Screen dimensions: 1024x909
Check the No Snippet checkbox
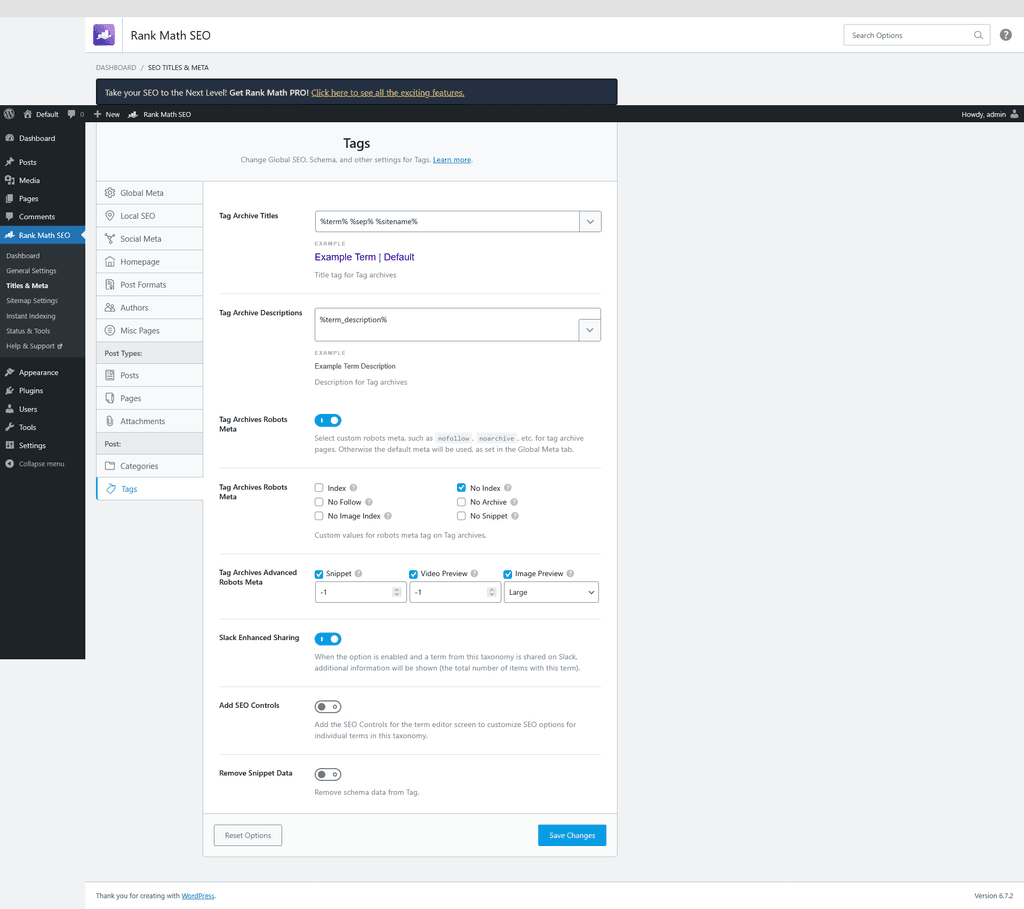(461, 515)
